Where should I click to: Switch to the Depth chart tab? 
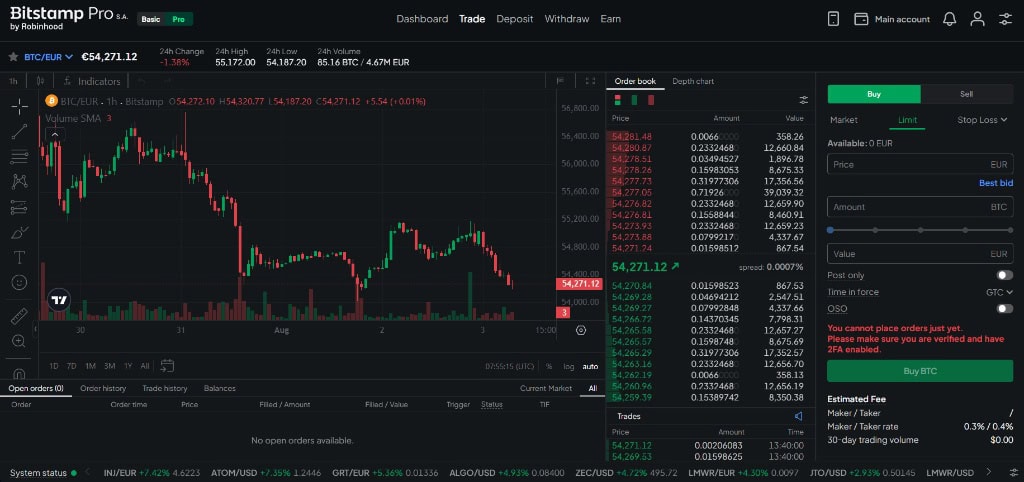[x=693, y=81]
